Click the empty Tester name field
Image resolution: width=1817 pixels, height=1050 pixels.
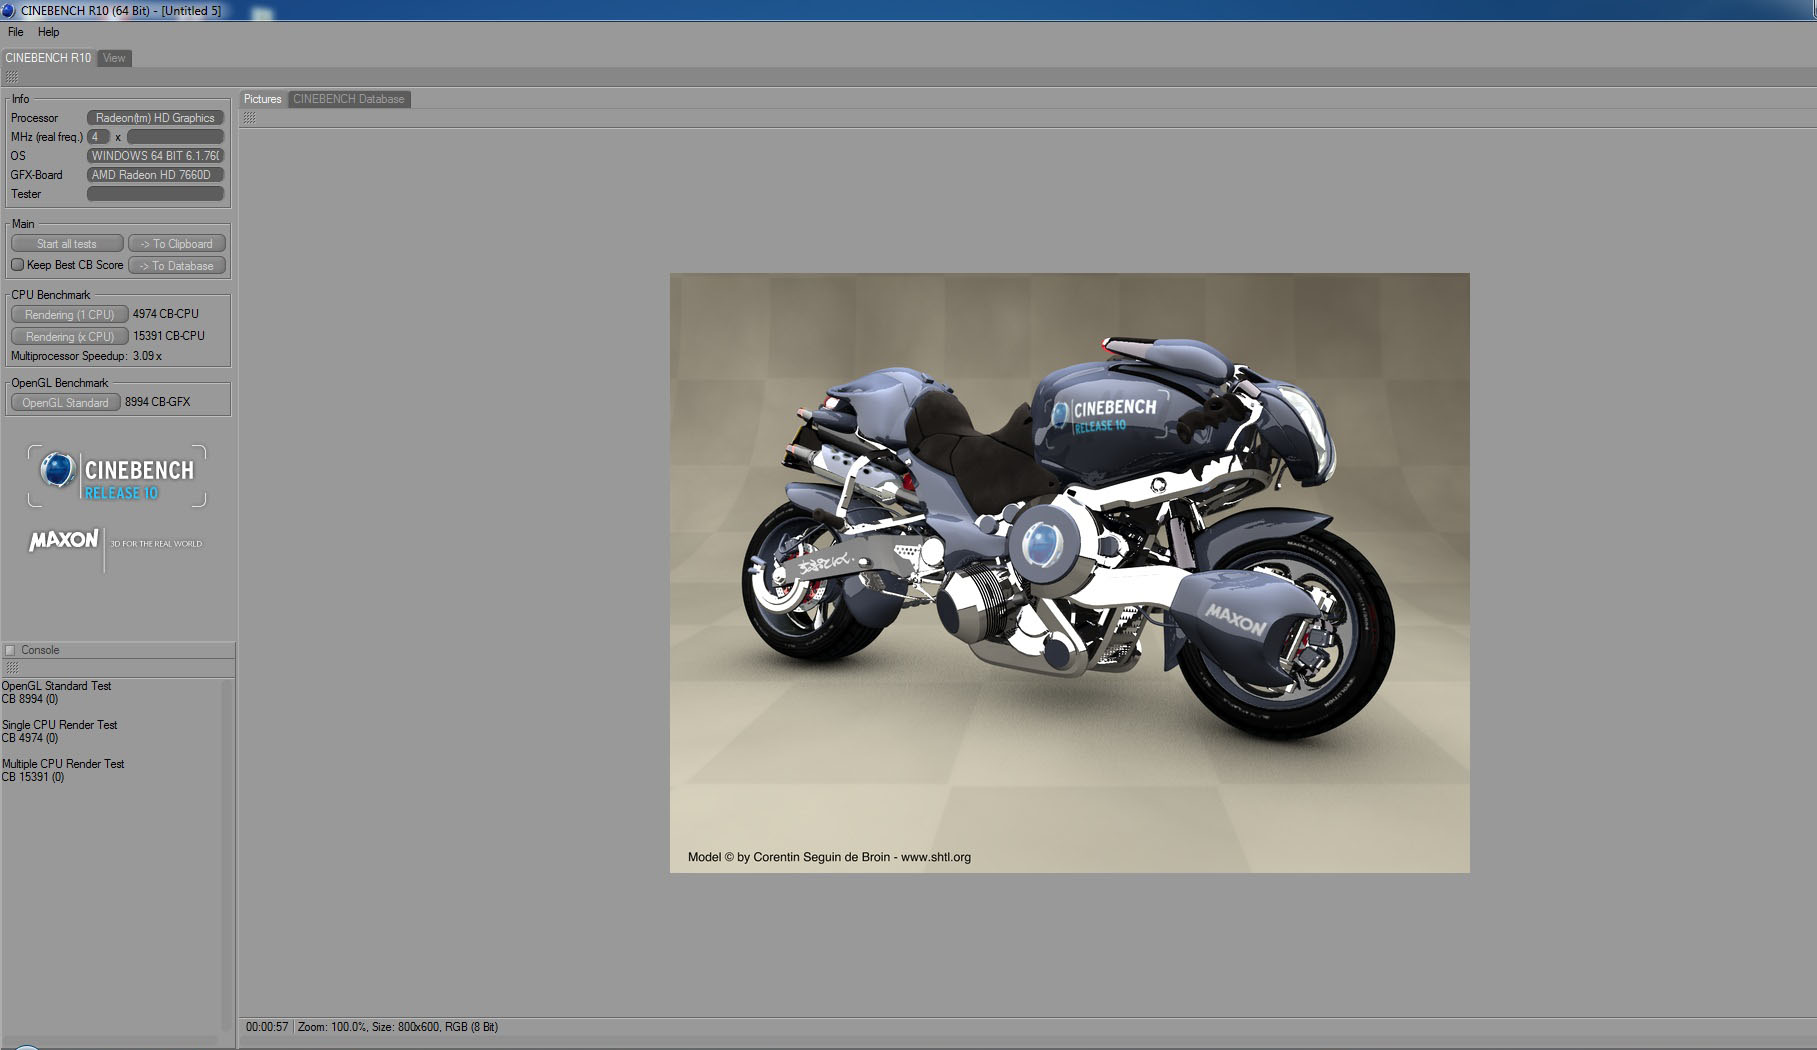[155, 194]
